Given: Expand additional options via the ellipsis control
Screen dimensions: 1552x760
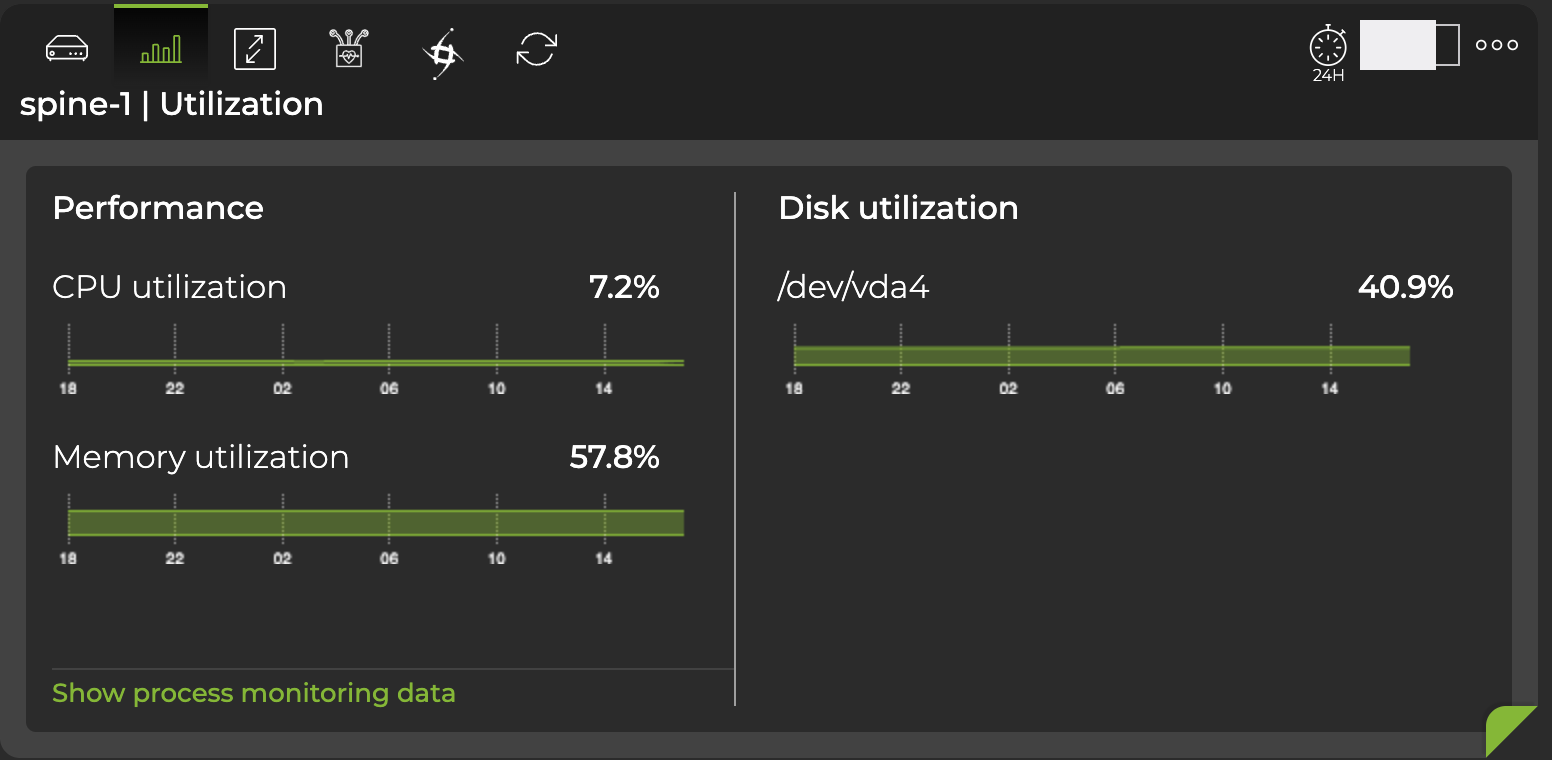Looking at the screenshot, I should (1497, 44).
